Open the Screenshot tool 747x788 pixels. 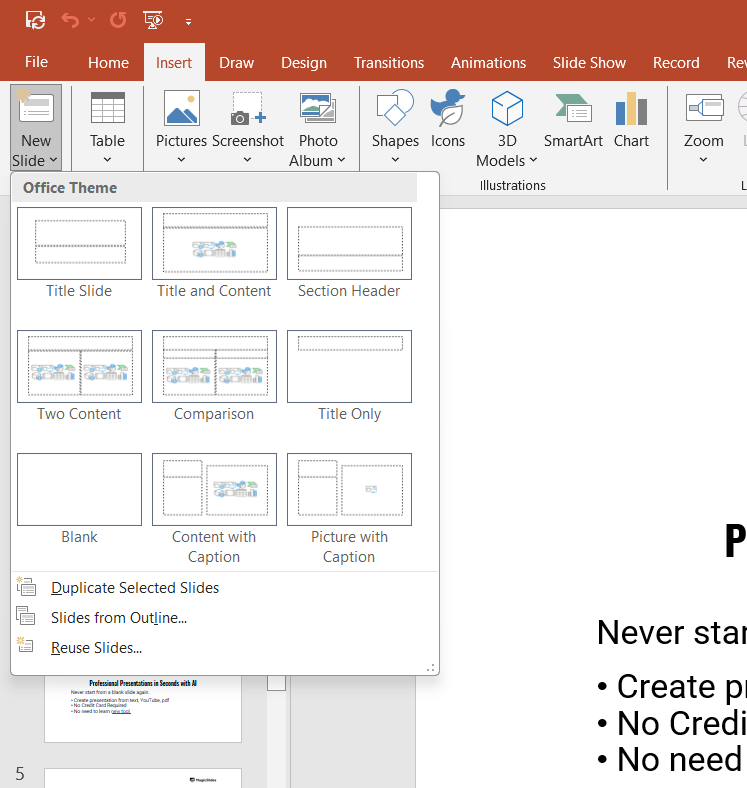[247, 110]
